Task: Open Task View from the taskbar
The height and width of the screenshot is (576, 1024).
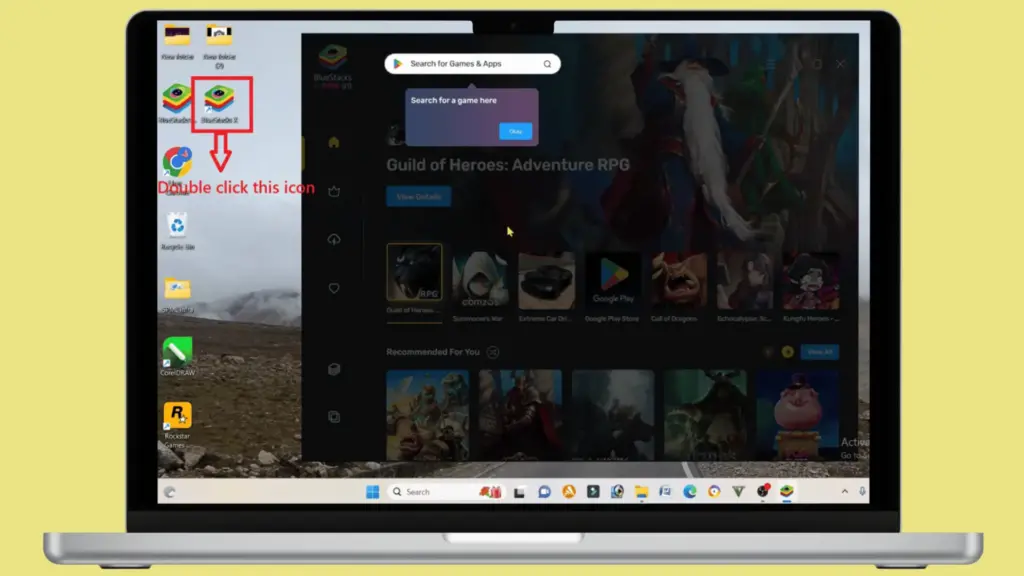Action: click(519, 492)
